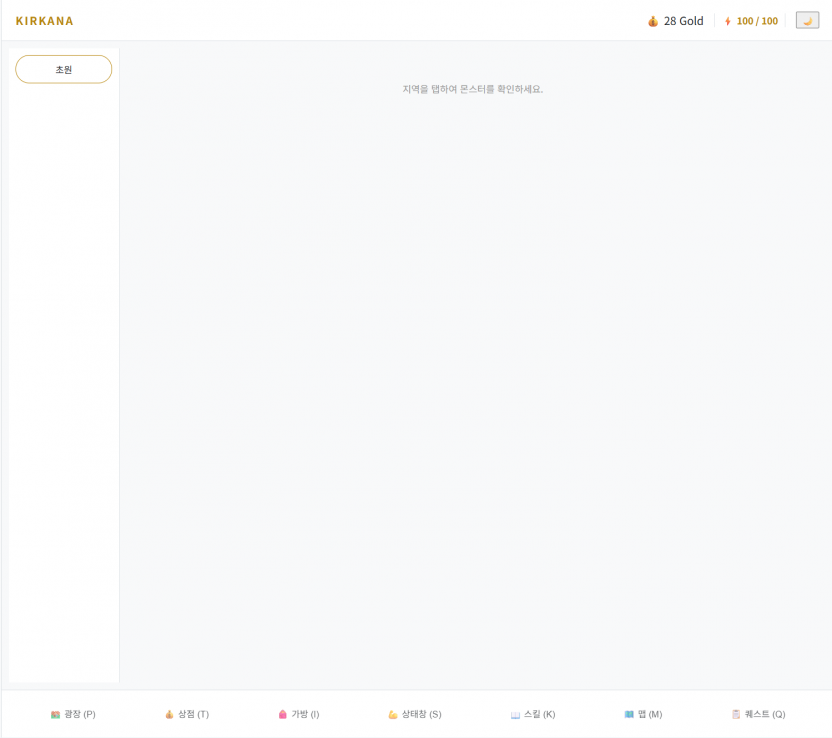832x738 pixels.
Task: Click the 퀘스트 scroll icon
Action: click(x=736, y=715)
